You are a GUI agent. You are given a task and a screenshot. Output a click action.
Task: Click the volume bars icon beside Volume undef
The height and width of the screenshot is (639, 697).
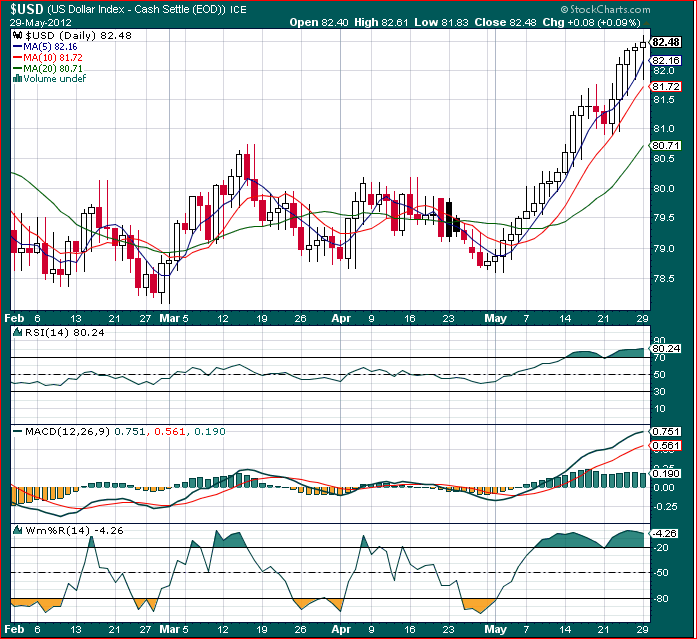tap(17, 79)
